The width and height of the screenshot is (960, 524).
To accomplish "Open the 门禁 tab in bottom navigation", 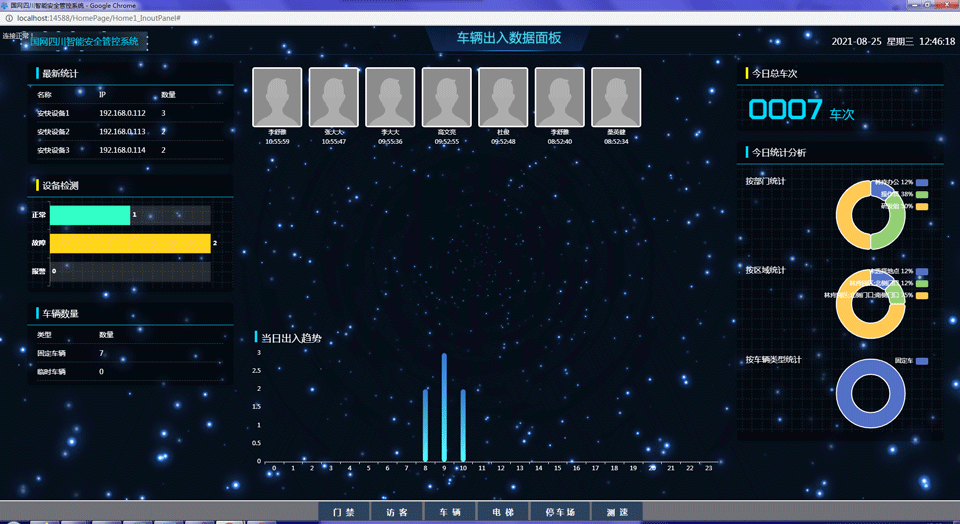I will click(x=343, y=512).
